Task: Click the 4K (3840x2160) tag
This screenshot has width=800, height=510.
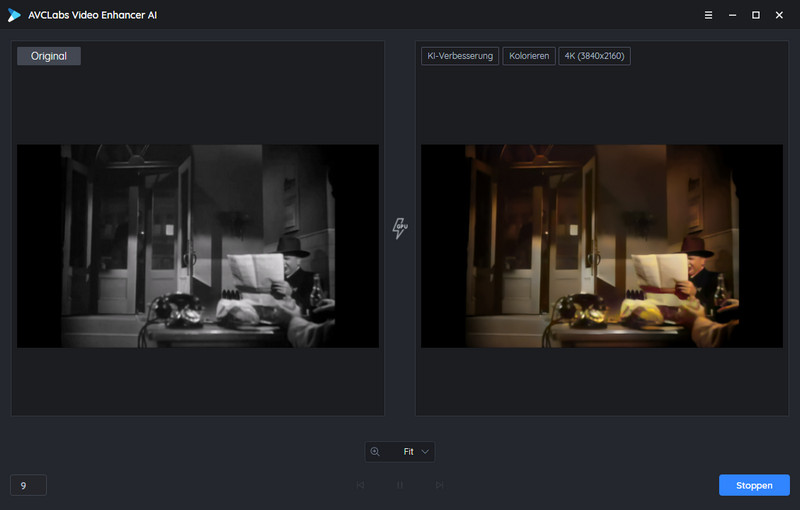Action: click(x=594, y=56)
